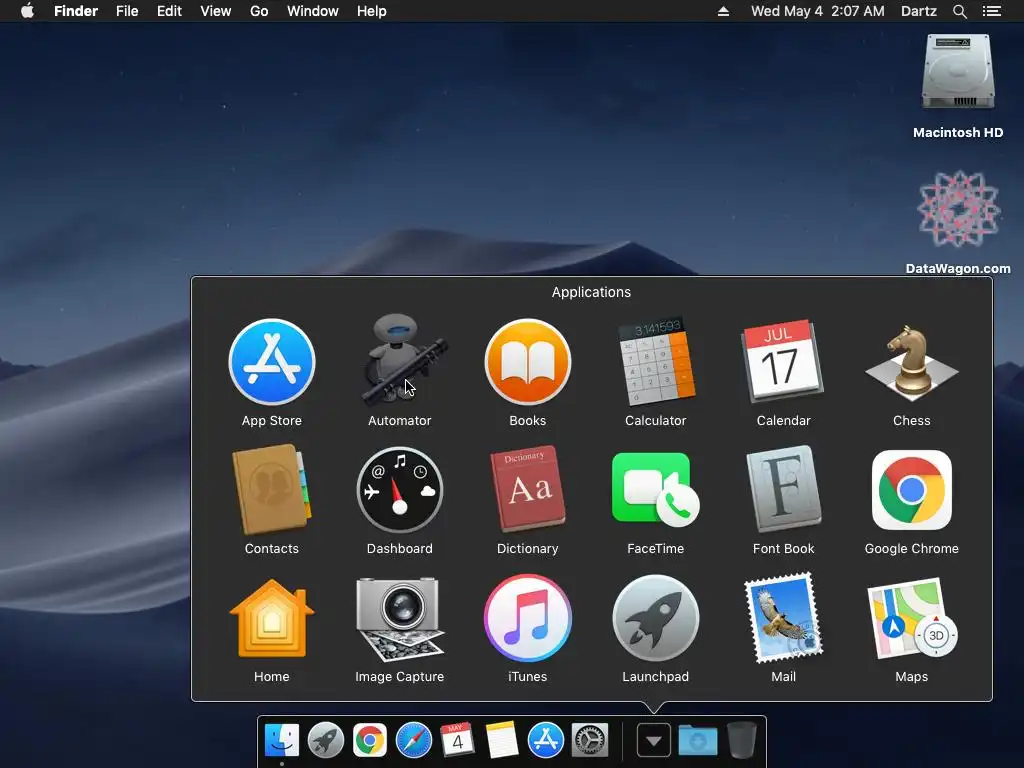Launch Google Chrome in Applications grid
This screenshot has width=1024, height=768.
pyautogui.click(x=912, y=490)
